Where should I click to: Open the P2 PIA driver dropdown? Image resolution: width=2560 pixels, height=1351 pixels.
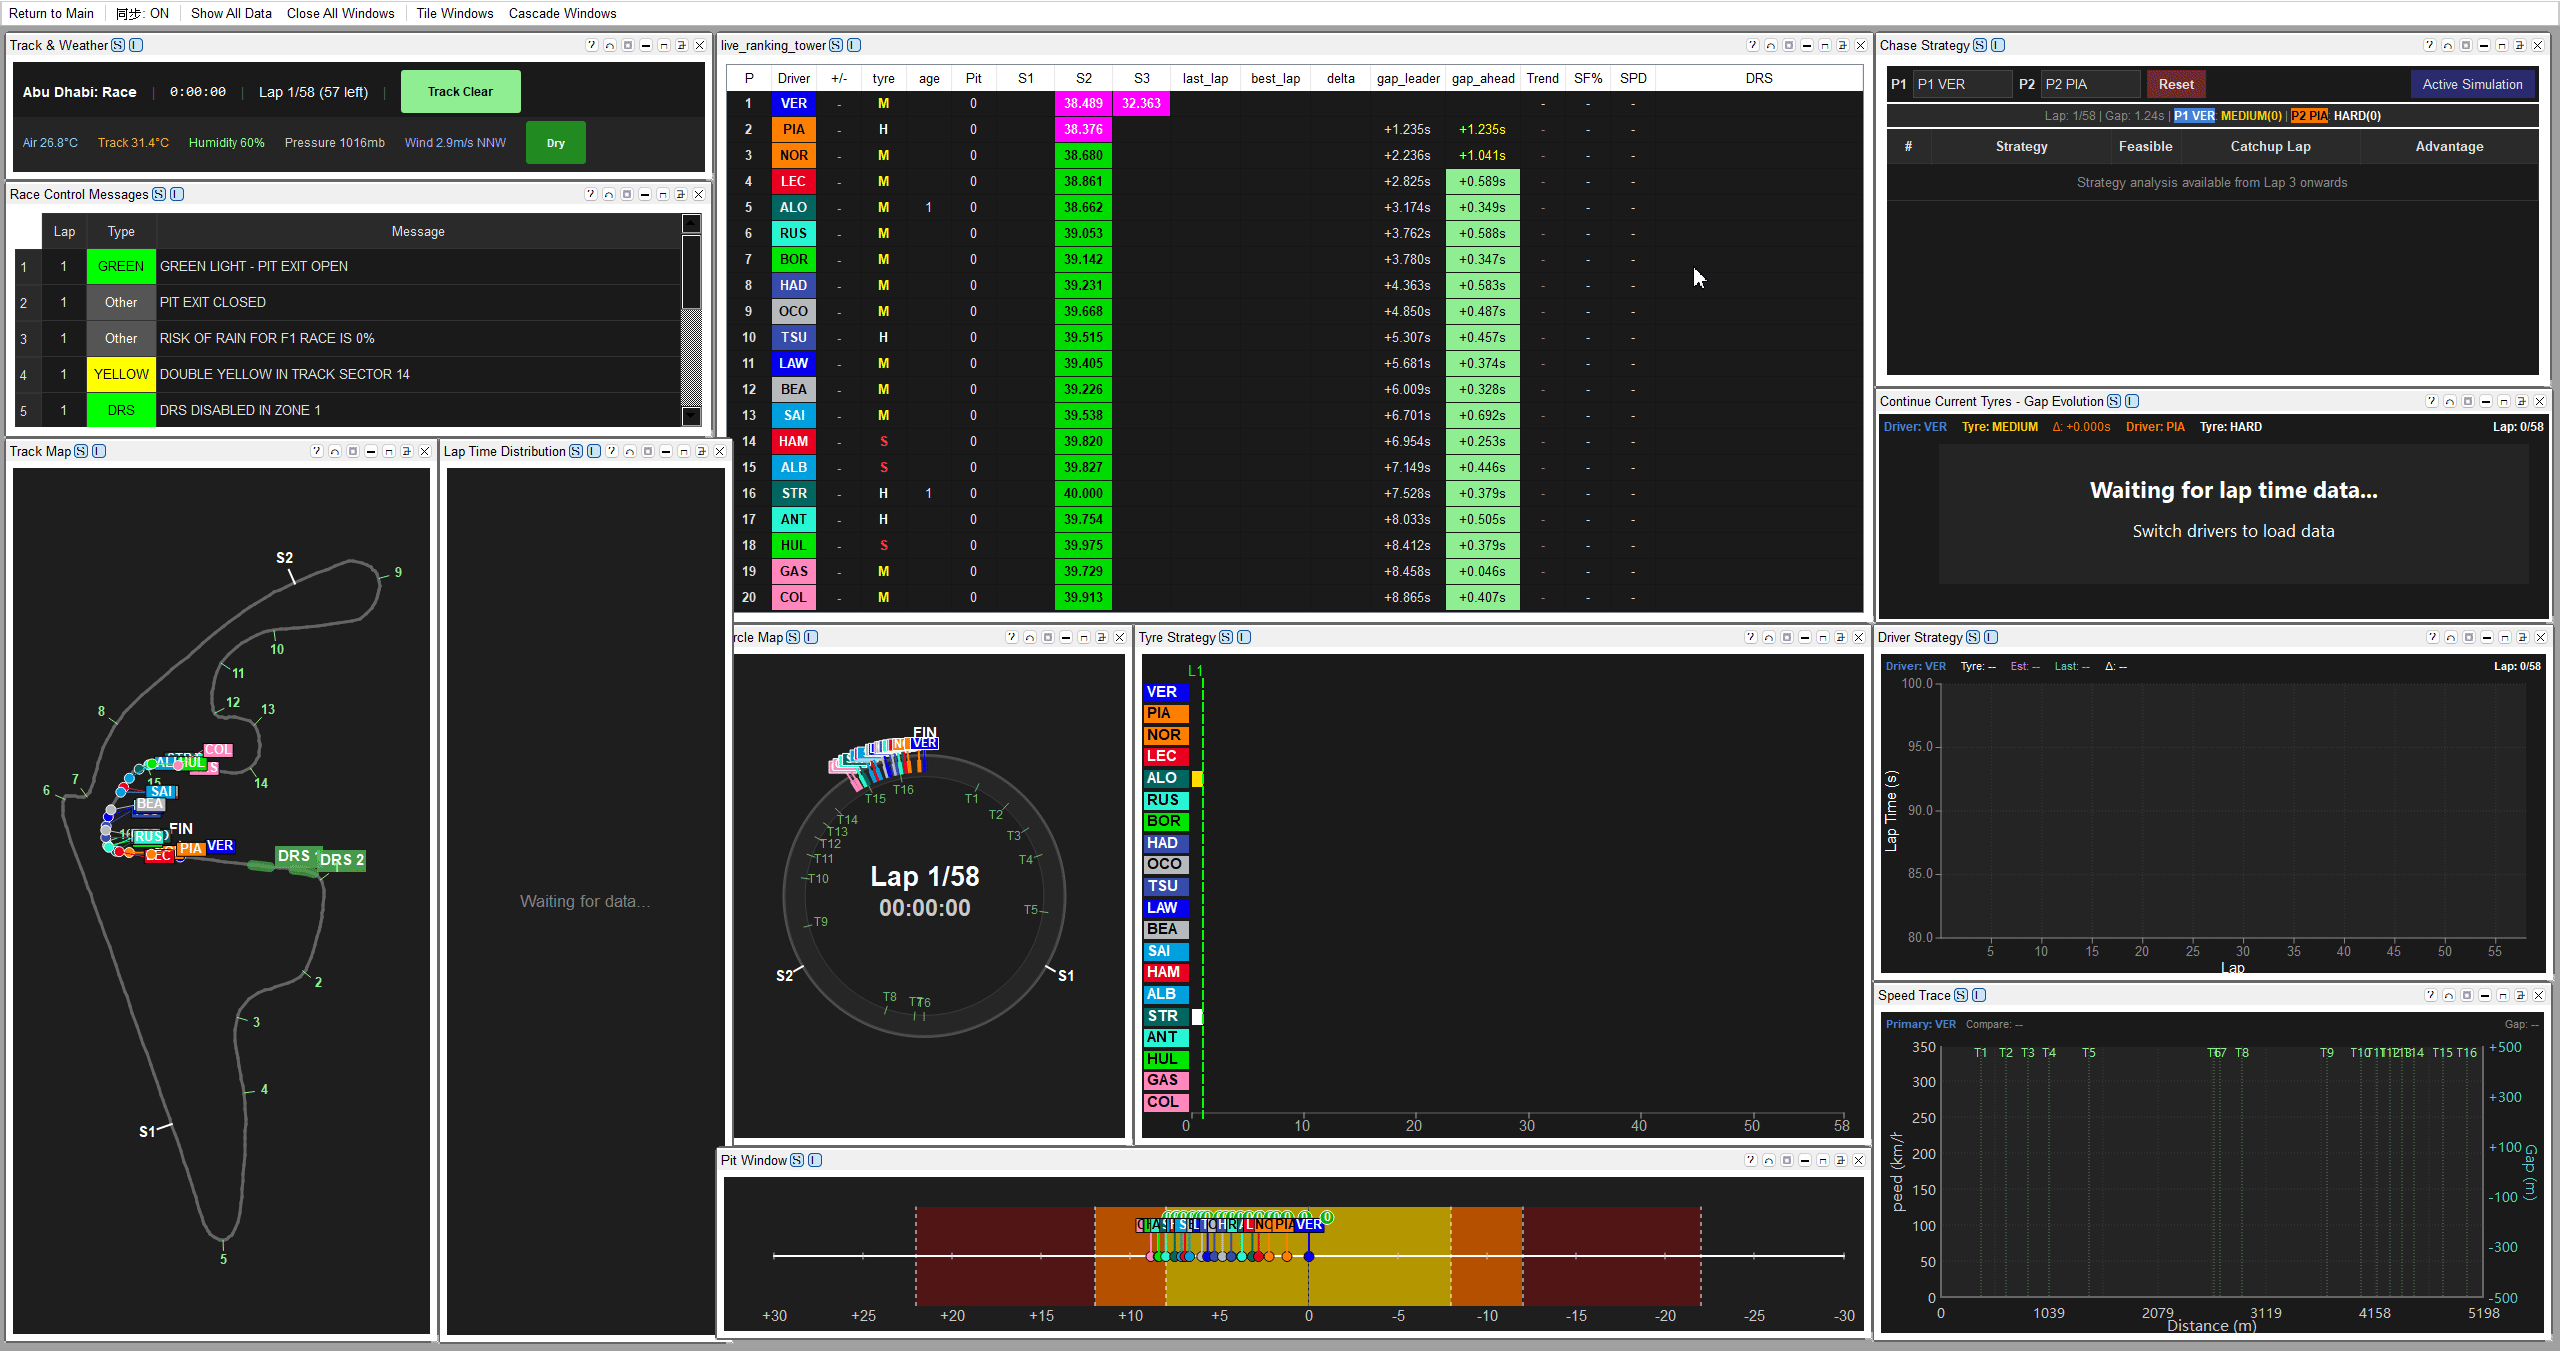(x=2090, y=84)
